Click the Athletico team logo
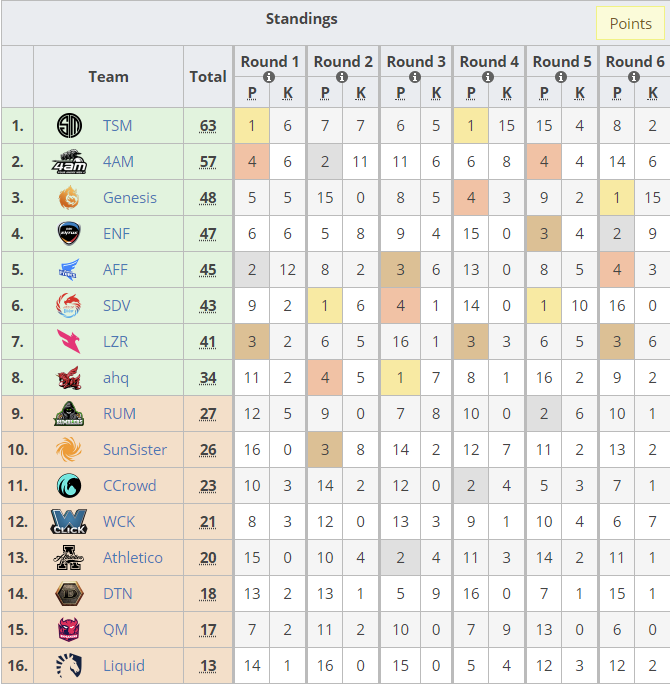 69,557
